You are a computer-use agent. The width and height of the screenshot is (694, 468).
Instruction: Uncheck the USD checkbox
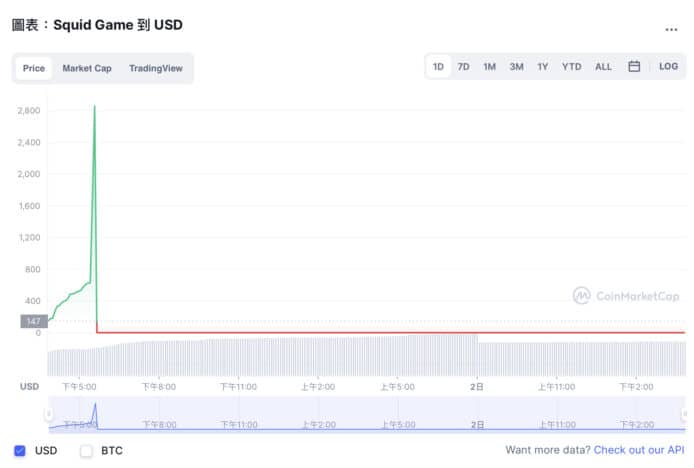[20, 451]
